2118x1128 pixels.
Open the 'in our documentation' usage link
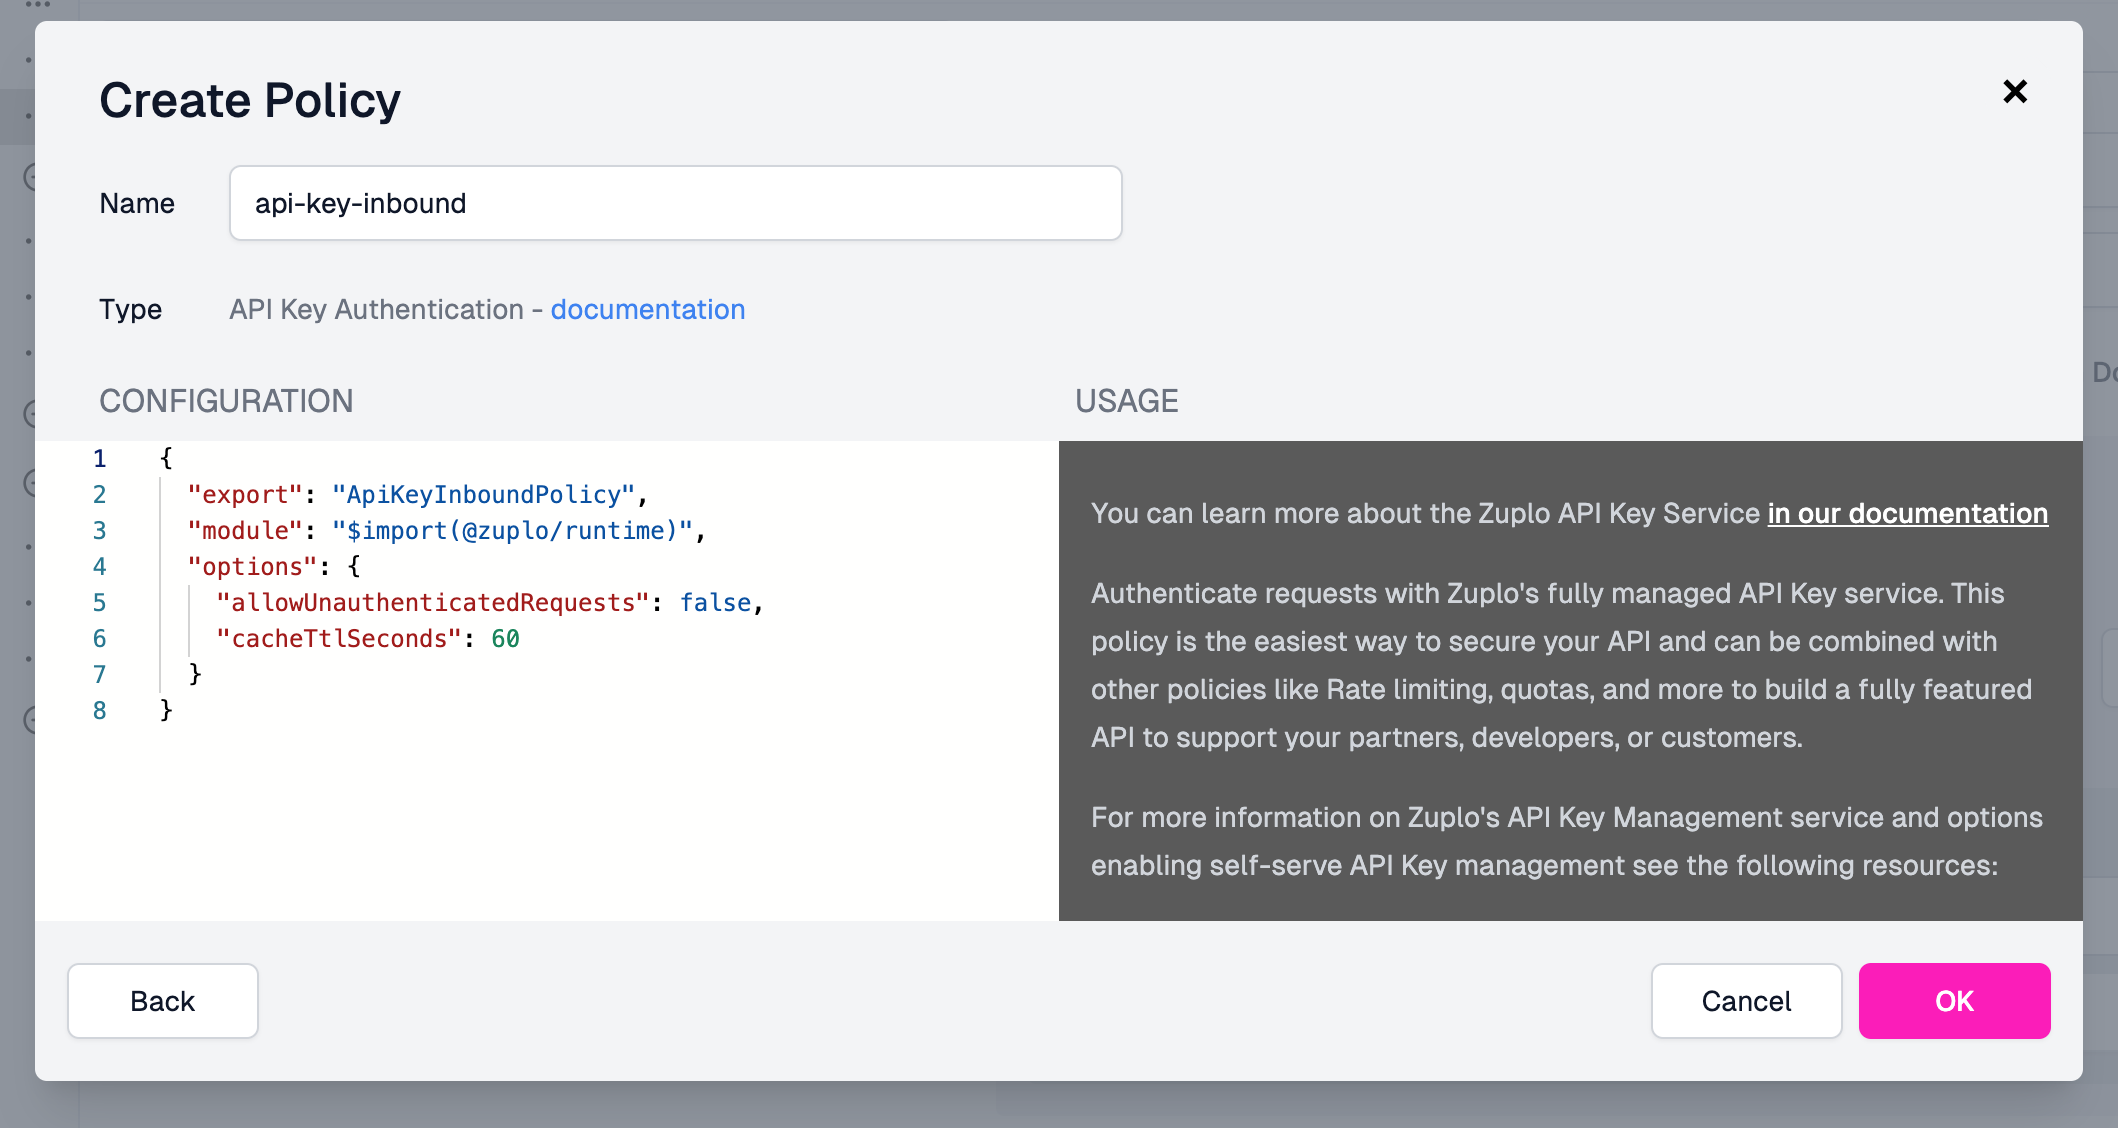click(x=1908, y=513)
